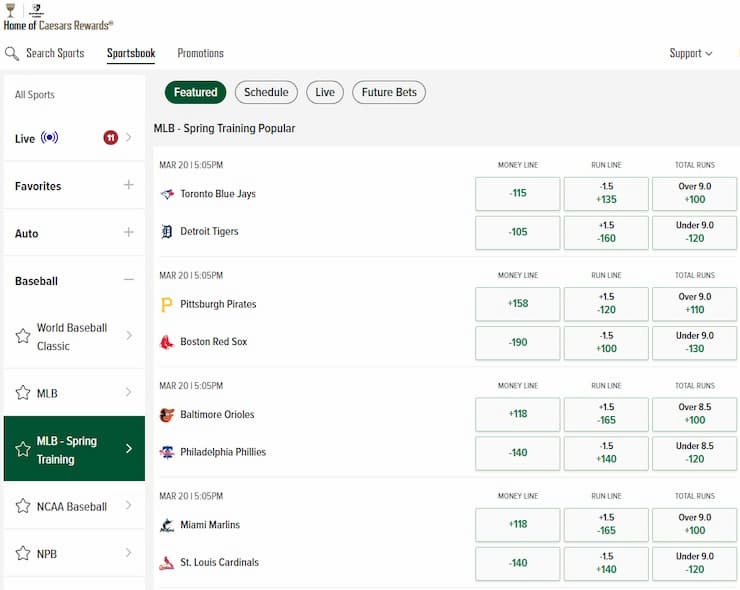Click the red live events count badge
The height and width of the screenshot is (590, 740).
[x=110, y=137]
